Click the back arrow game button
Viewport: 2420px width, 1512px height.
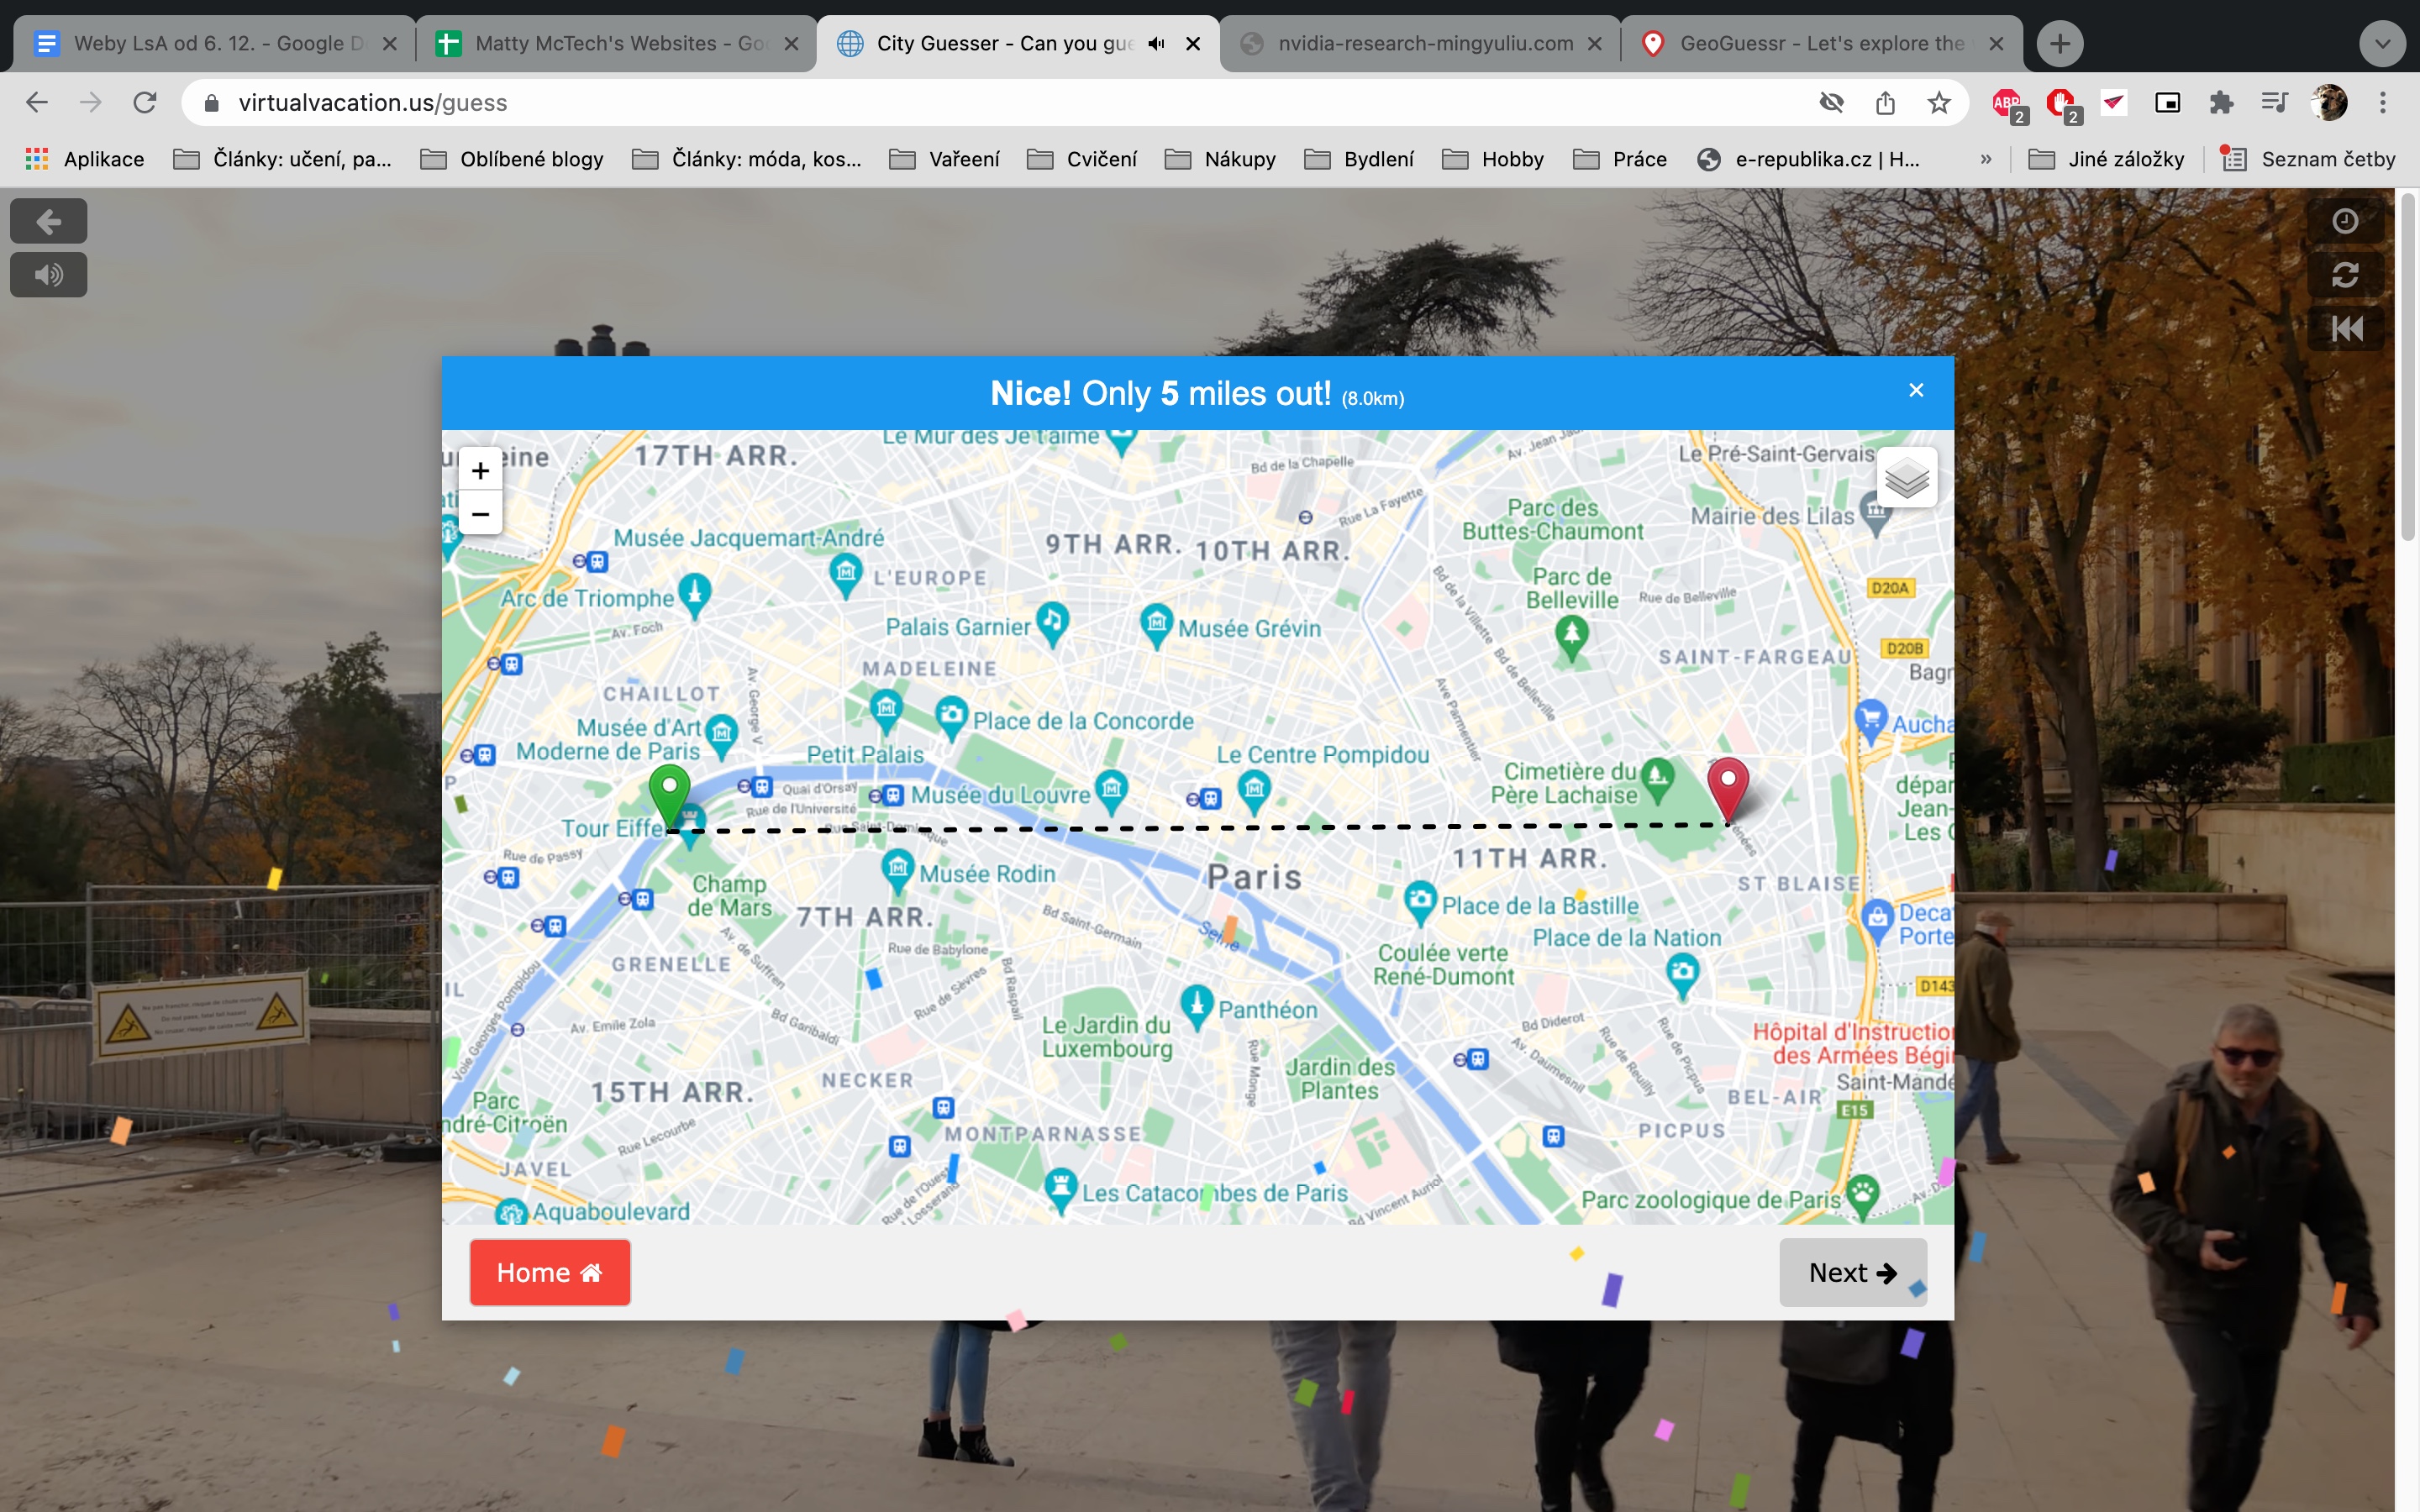tap(48, 221)
